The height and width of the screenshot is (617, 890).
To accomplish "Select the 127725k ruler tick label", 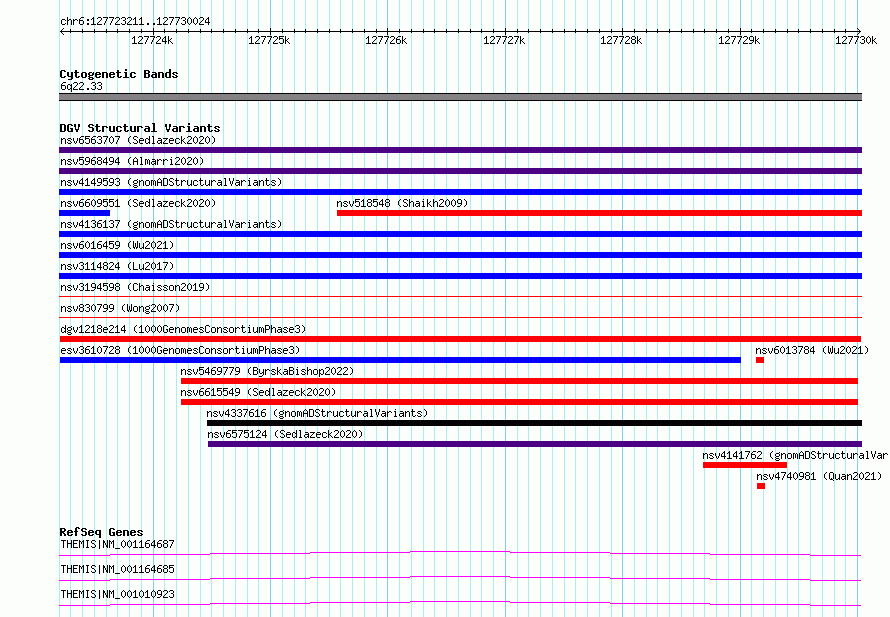I will pos(269,40).
